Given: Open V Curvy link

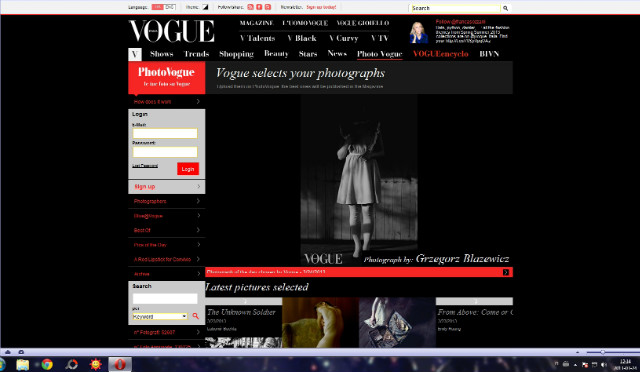Looking at the screenshot, I should click(x=344, y=38).
